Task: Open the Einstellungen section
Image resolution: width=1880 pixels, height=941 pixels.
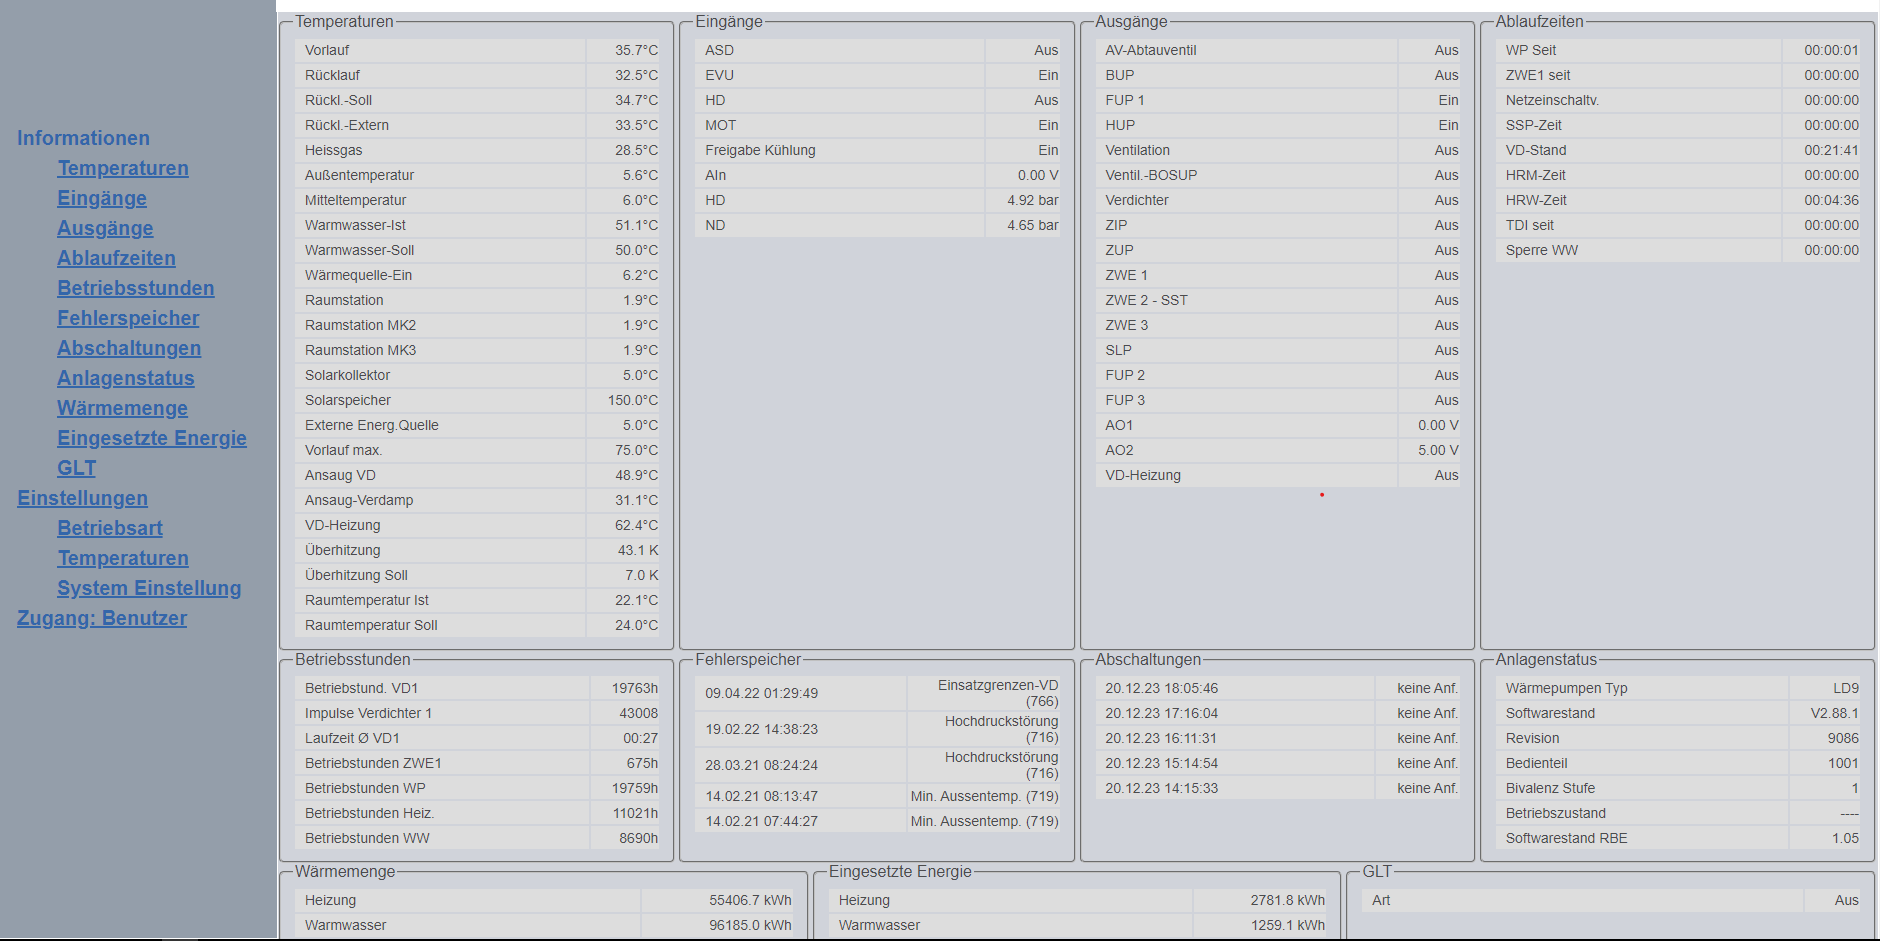Action: click(x=82, y=498)
